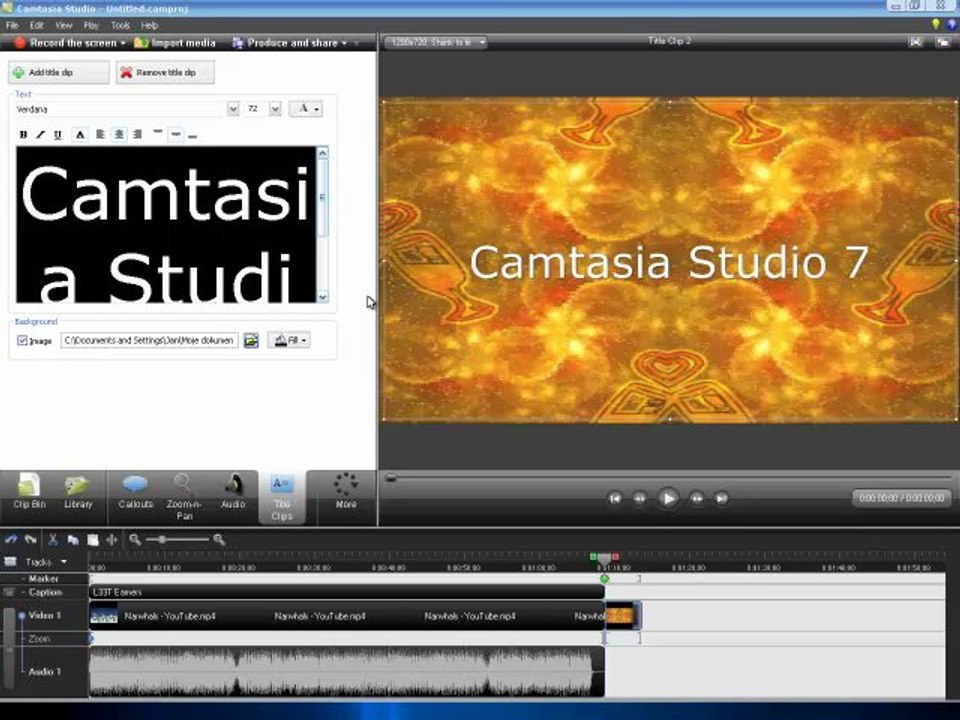Click the timeline Copy icon
This screenshot has height=720, width=960.
click(73, 539)
